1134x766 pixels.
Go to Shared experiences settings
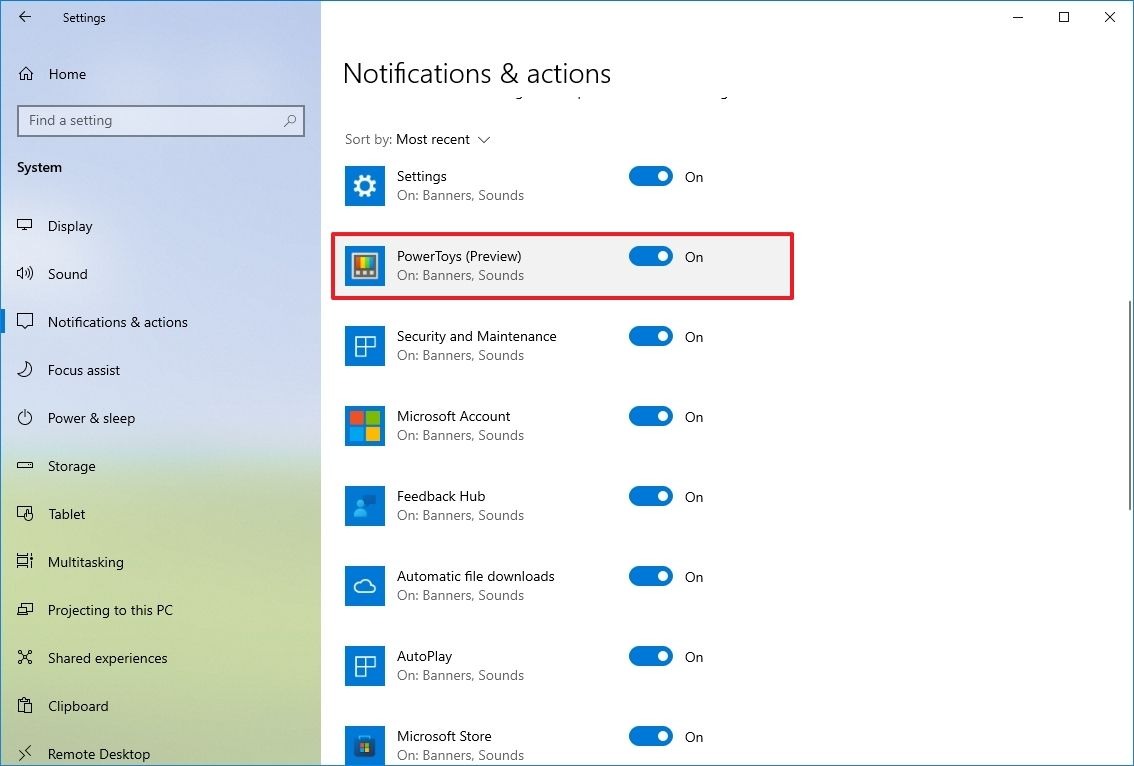pos(161,658)
